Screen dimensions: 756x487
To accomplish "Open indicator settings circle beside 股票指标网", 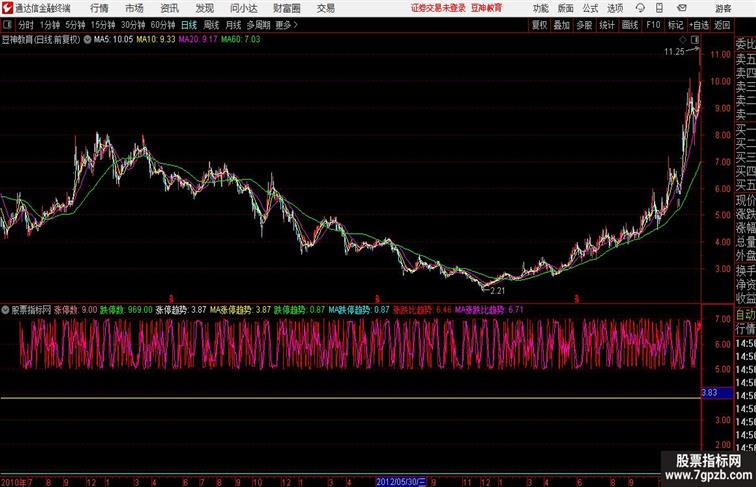I will [x=5, y=310].
